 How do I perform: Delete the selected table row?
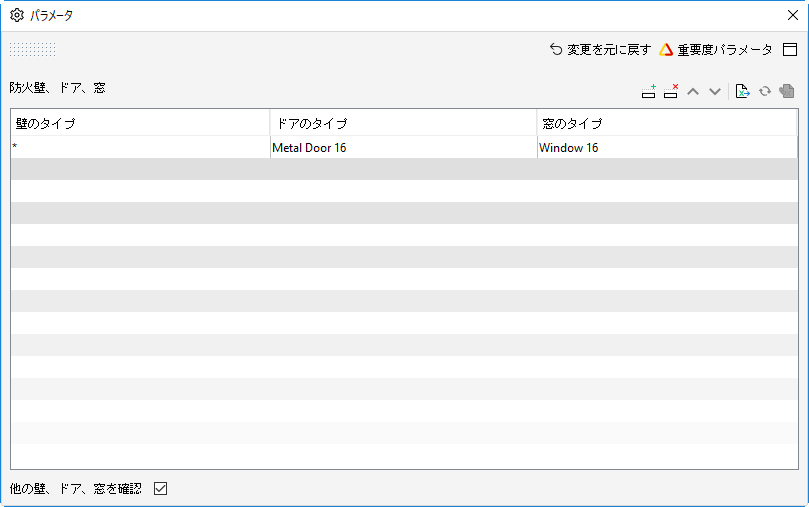[x=671, y=91]
